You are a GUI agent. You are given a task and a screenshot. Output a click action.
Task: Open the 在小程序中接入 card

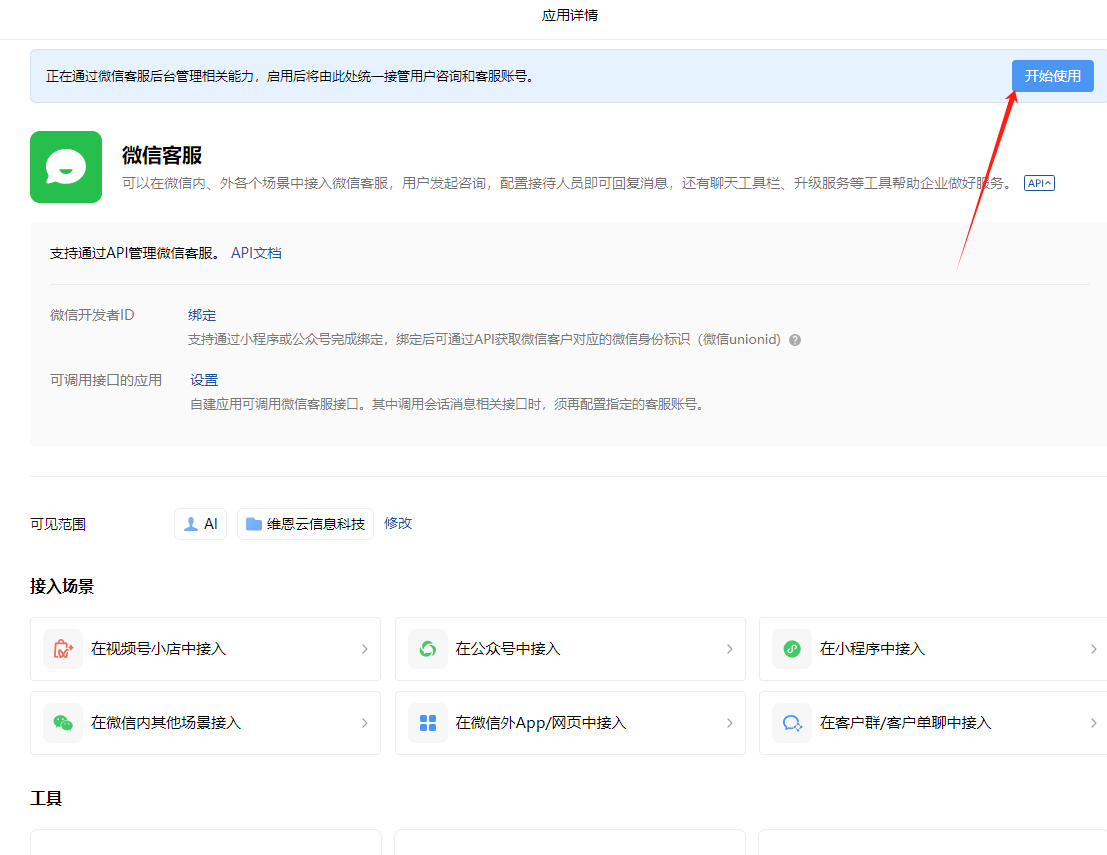(933, 649)
